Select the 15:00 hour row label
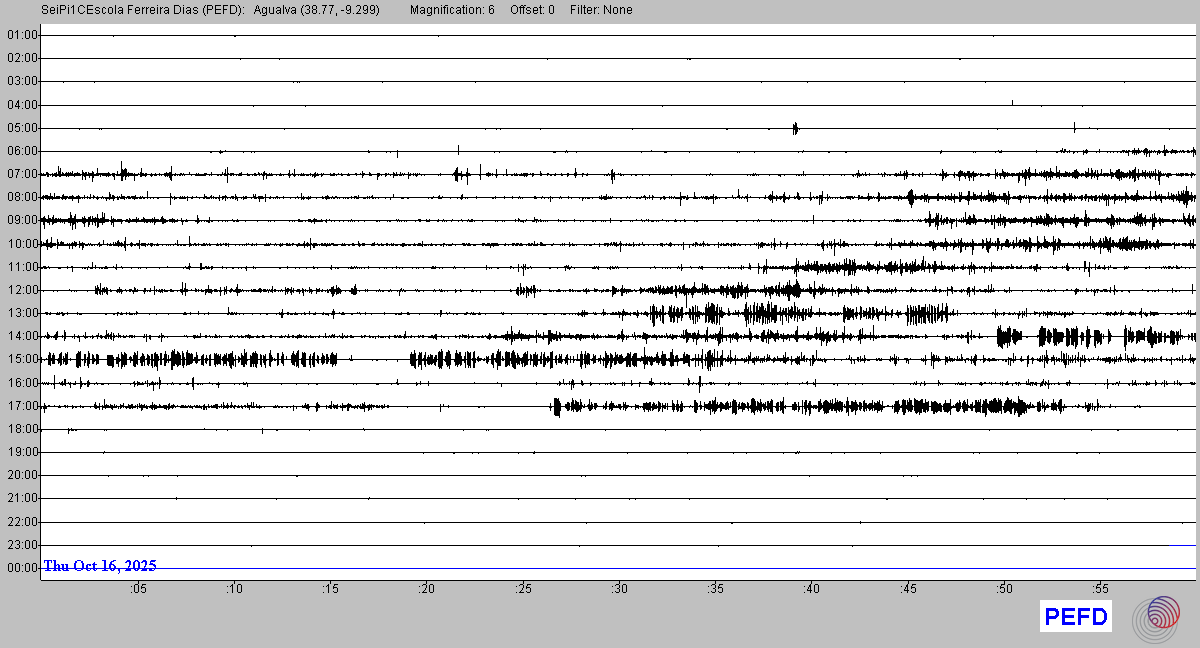Screen dimensions: 1200x648 [21, 359]
